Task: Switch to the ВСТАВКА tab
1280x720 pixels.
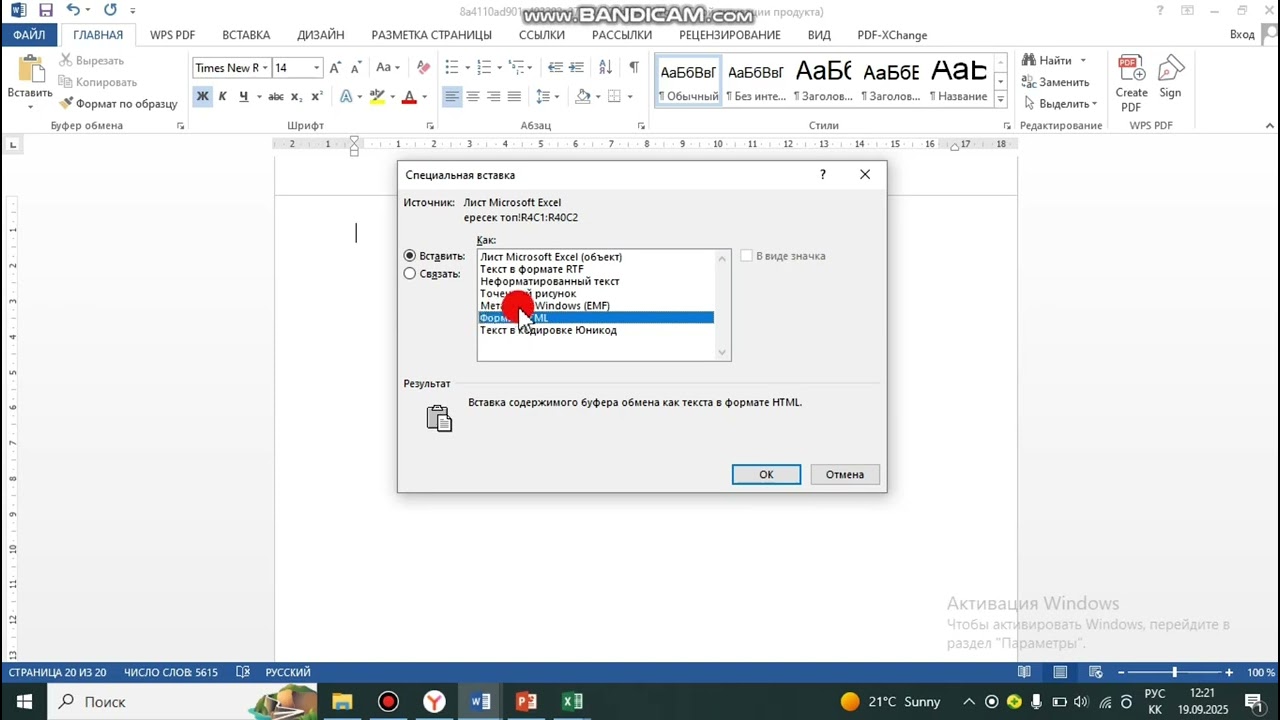Action: pyautogui.click(x=246, y=34)
